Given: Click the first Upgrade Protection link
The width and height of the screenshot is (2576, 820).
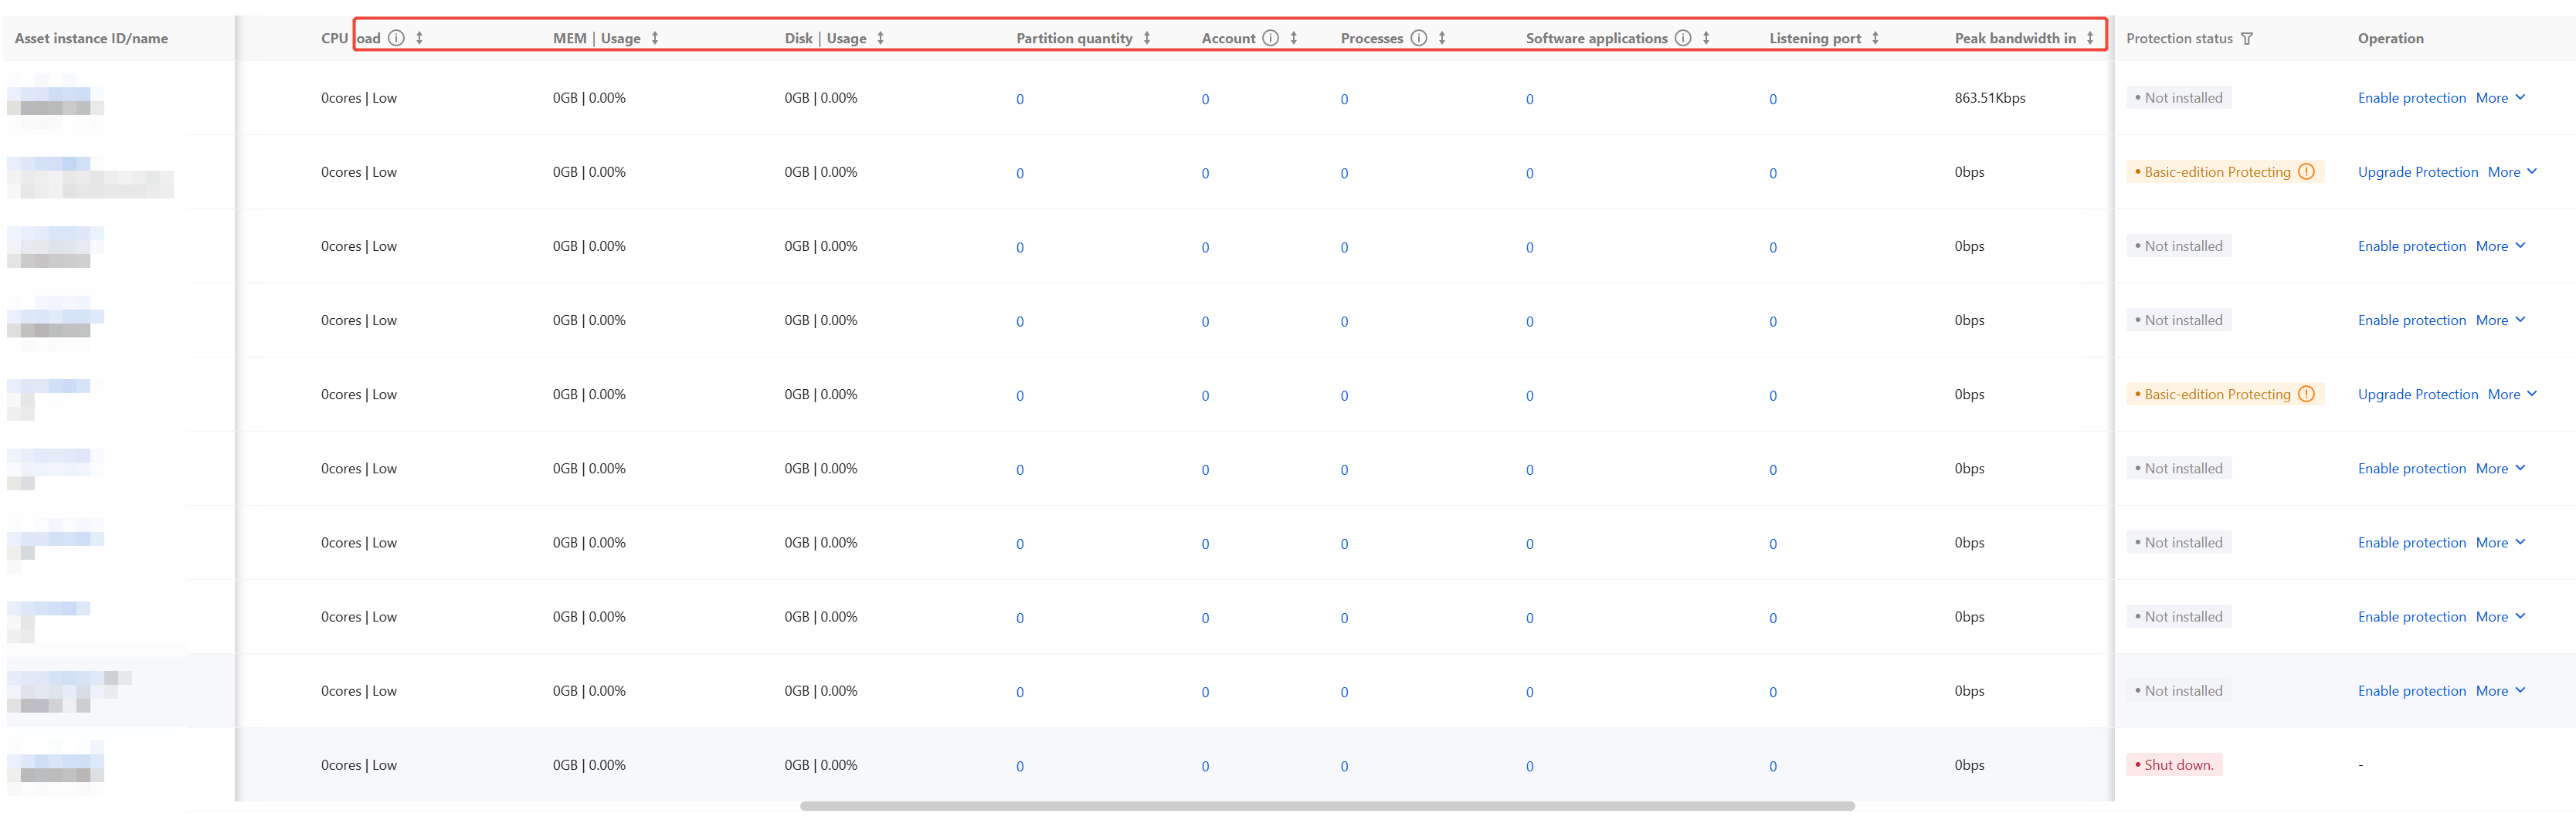Looking at the screenshot, I should [2418, 172].
